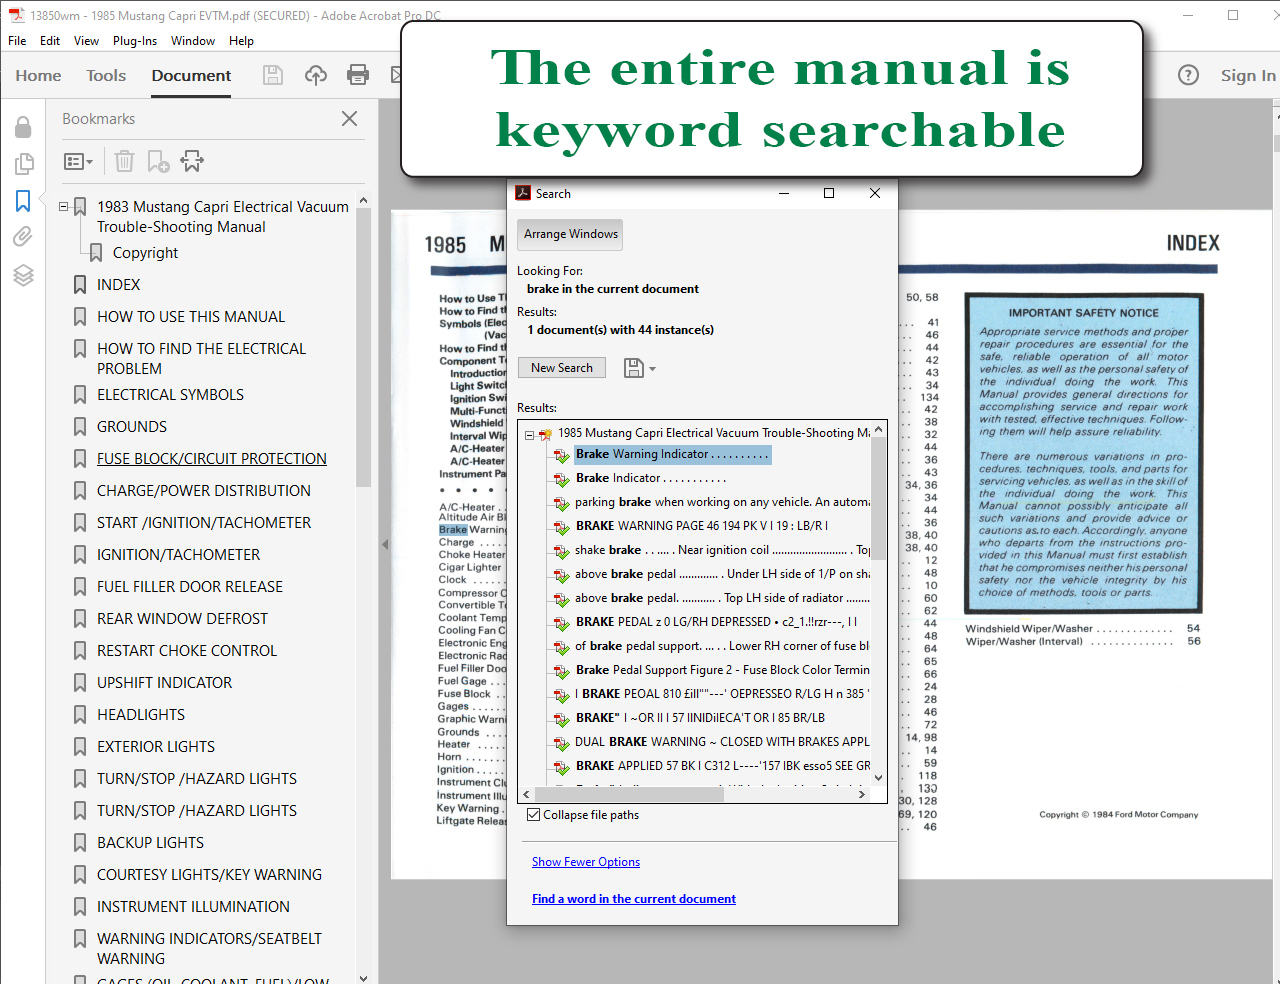Click the PDF document icon in results tree

pyautogui.click(x=546, y=434)
